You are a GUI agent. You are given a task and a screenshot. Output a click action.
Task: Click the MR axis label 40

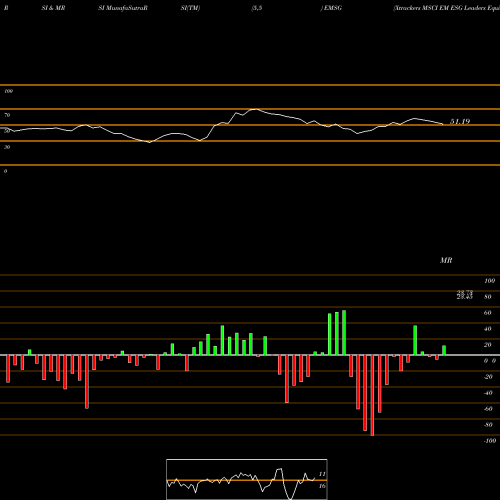pyautogui.click(x=488, y=329)
